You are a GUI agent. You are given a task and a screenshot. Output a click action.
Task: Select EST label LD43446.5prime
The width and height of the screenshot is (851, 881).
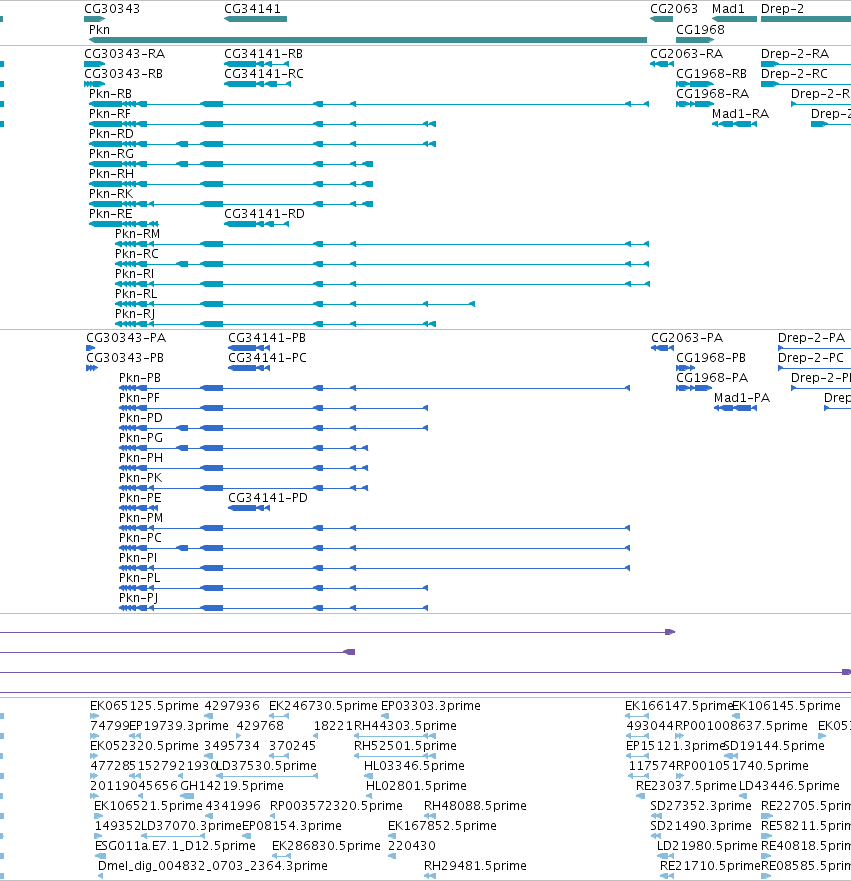(x=789, y=786)
